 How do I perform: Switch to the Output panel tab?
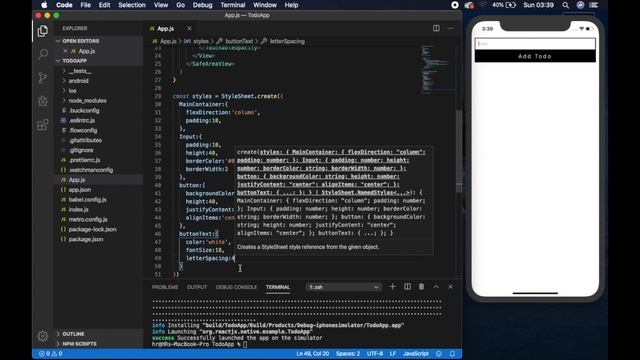(x=197, y=287)
